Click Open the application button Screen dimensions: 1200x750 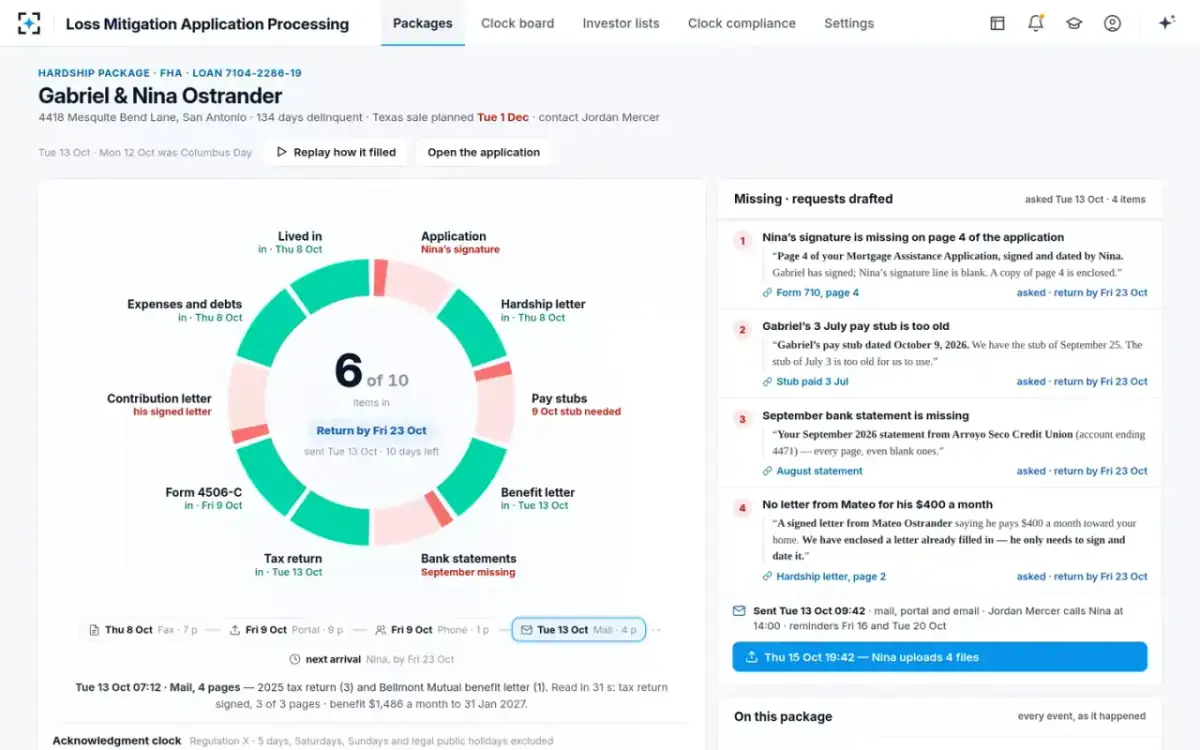tap(484, 152)
